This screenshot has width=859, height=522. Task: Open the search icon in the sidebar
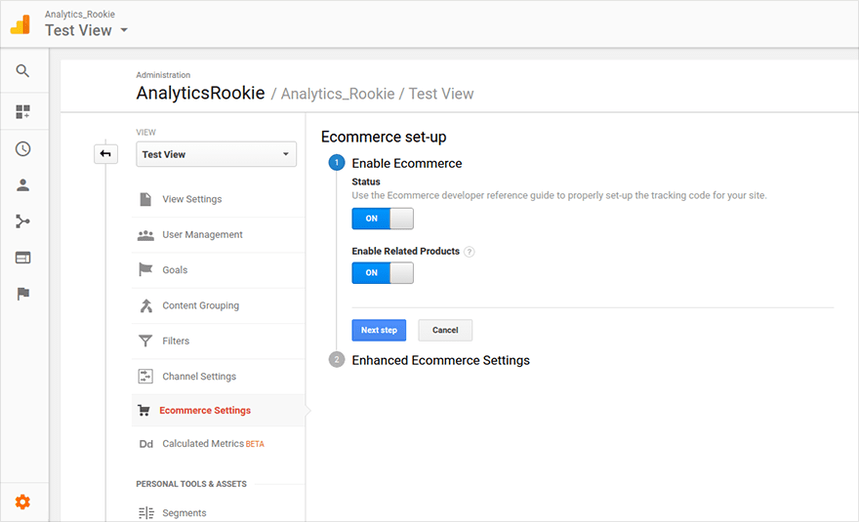pos(22,71)
